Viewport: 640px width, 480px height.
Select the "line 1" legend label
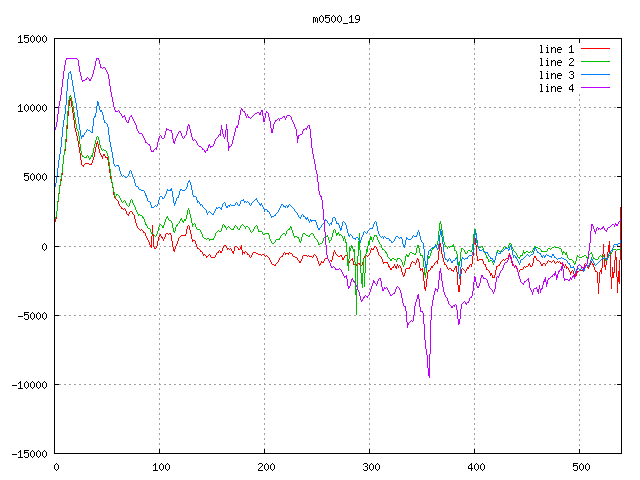557,49
